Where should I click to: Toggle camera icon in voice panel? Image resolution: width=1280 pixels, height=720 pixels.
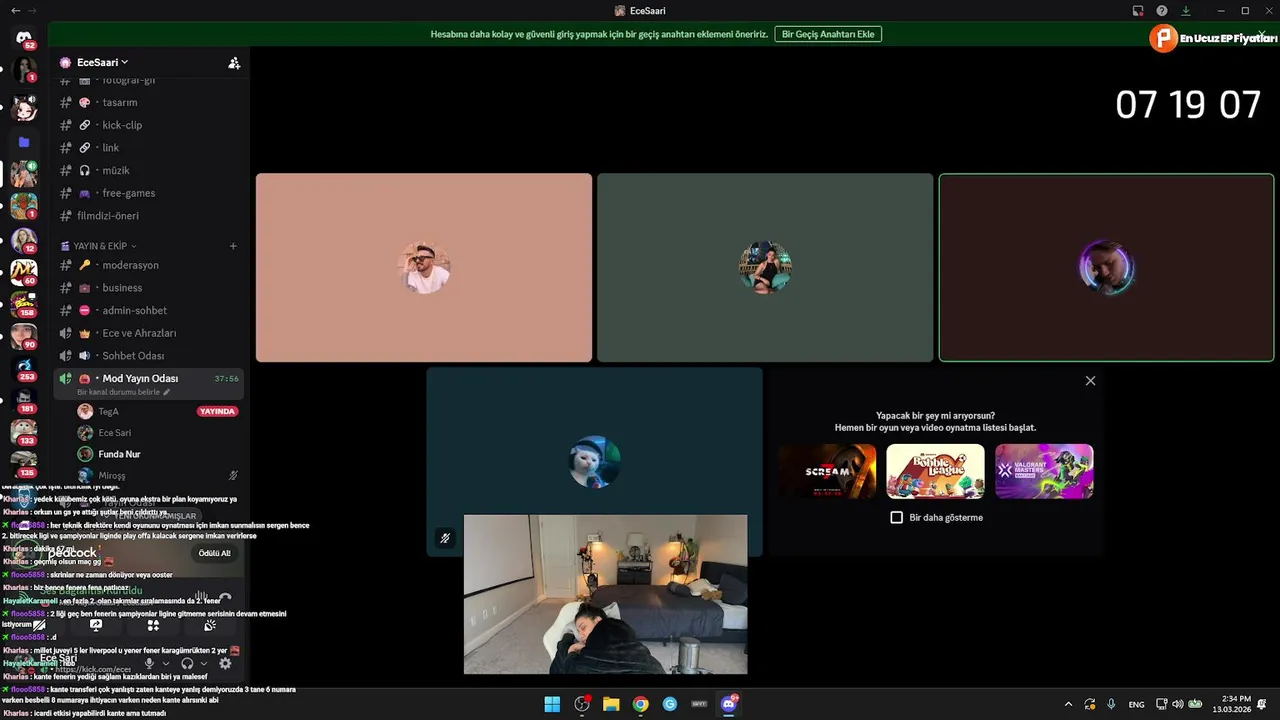coord(39,625)
